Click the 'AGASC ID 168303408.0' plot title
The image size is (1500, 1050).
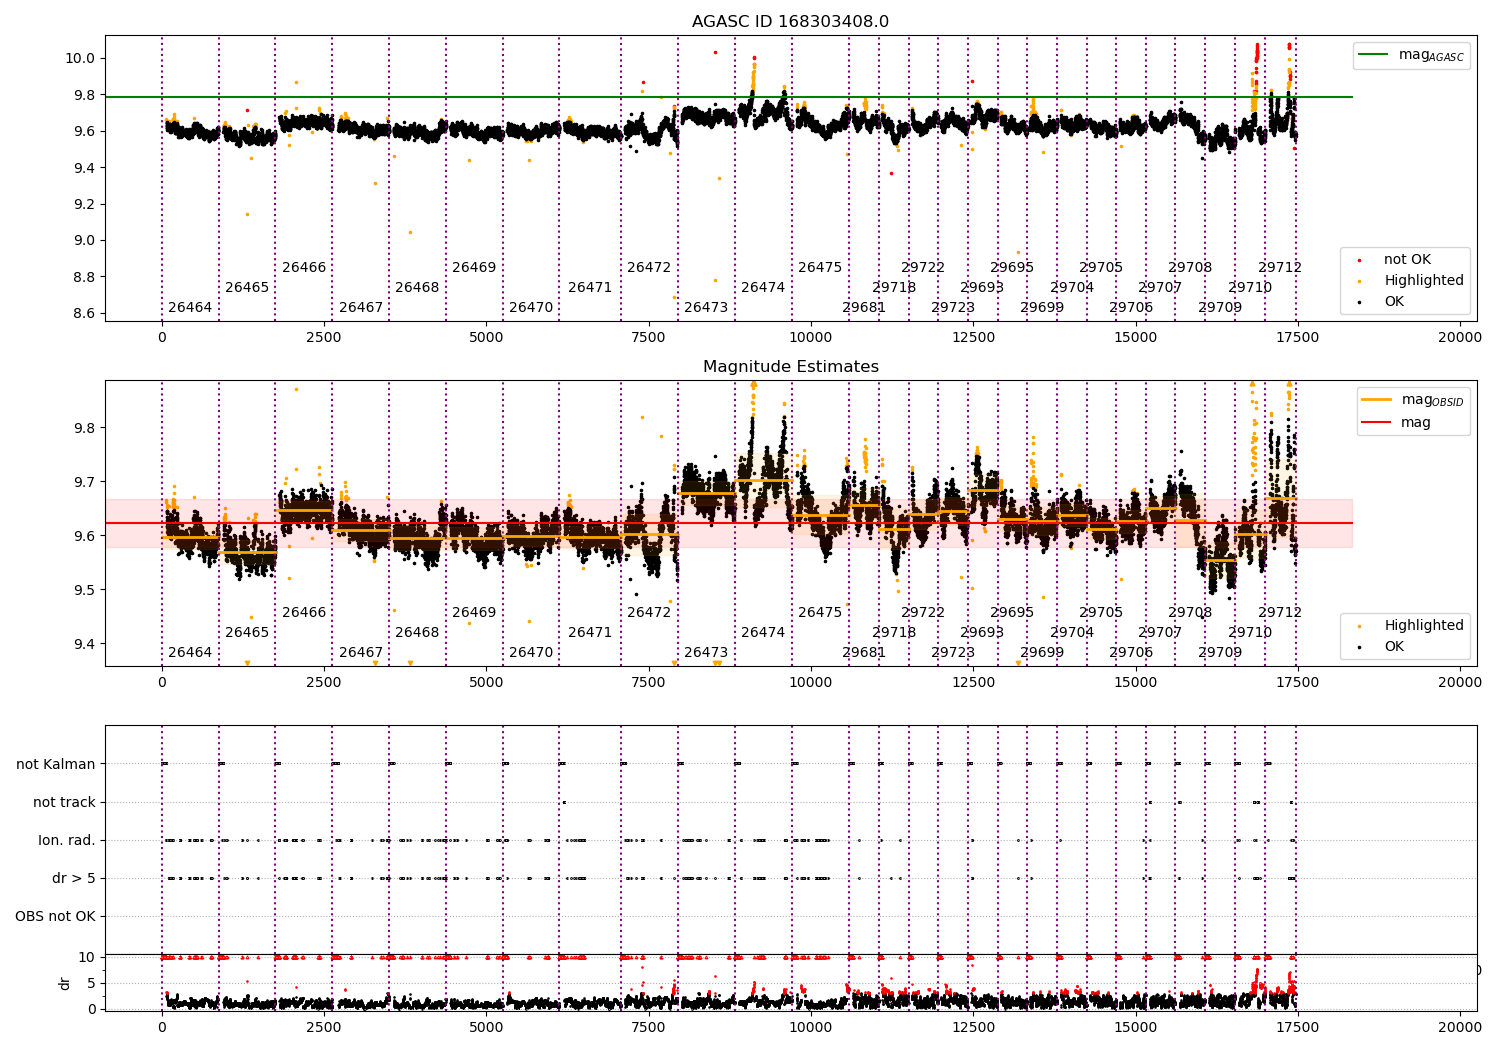[x=790, y=22]
